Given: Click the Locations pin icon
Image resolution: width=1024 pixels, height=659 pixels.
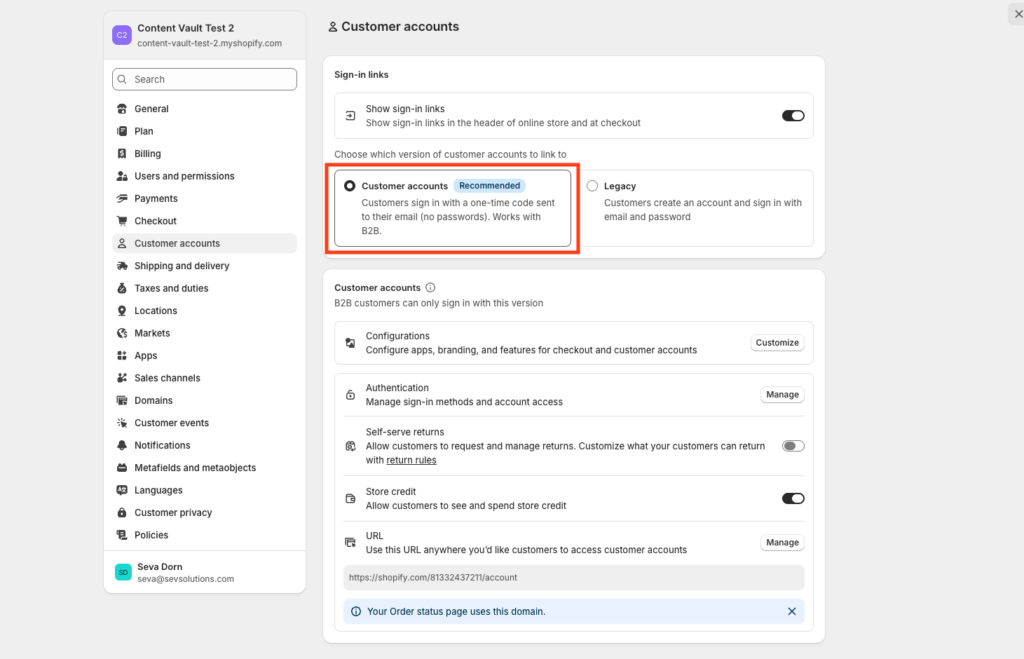Looking at the screenshot, I should [122, 311].
